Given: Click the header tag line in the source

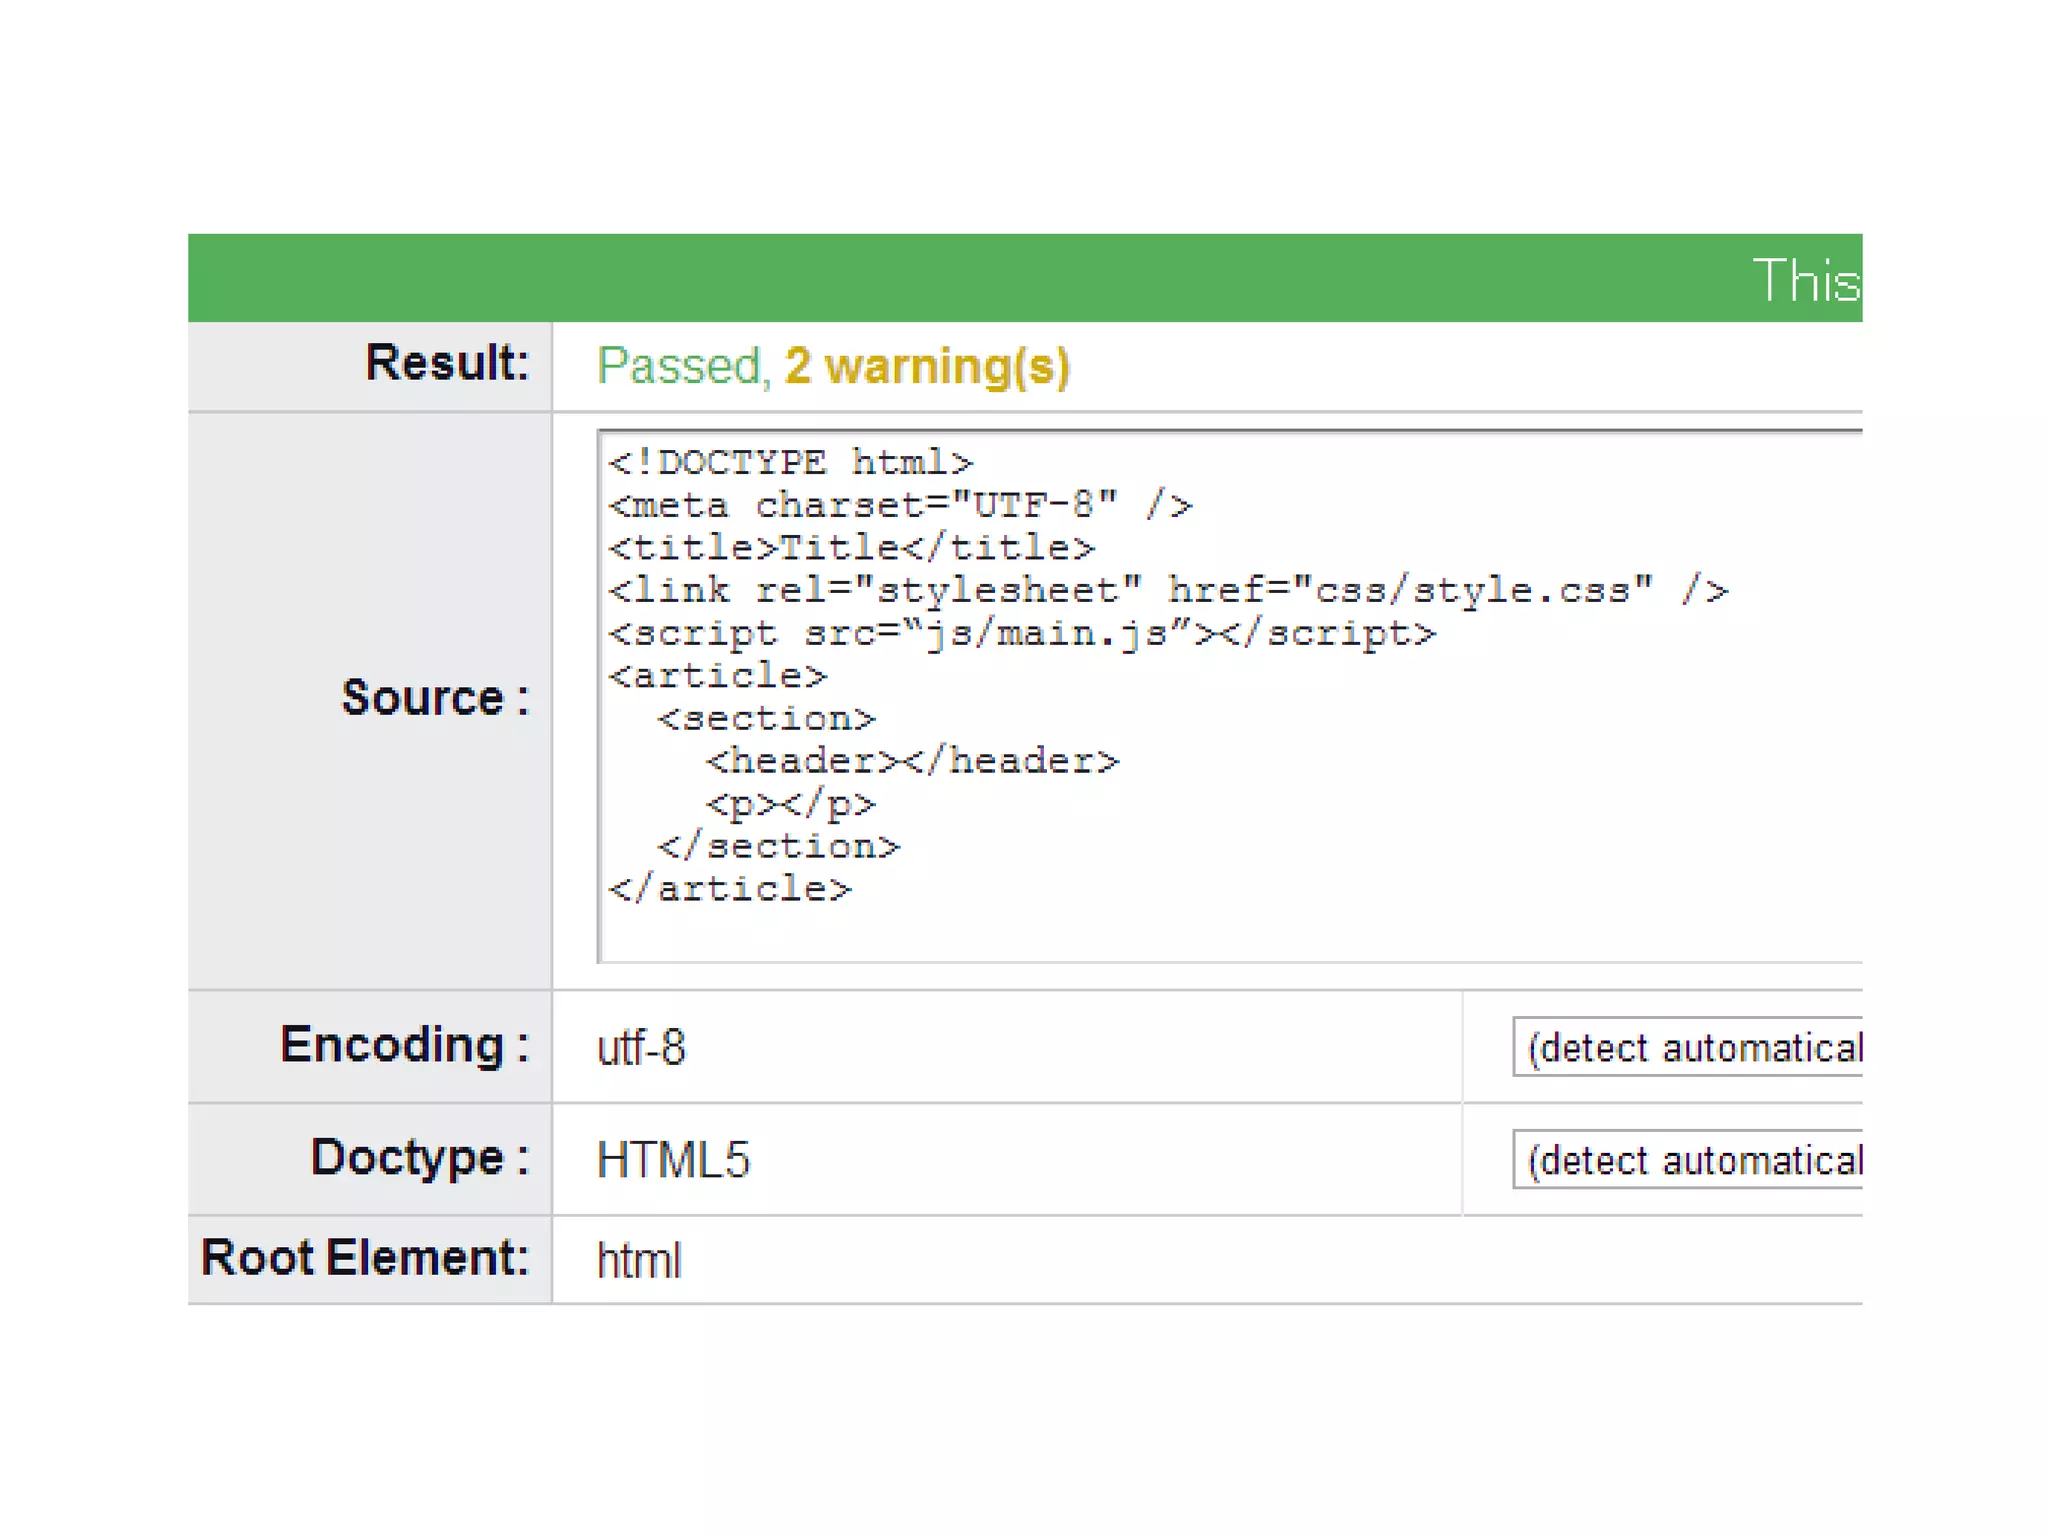Looking at the screenshot, I should pyautogui.click(x=912, y=761).
